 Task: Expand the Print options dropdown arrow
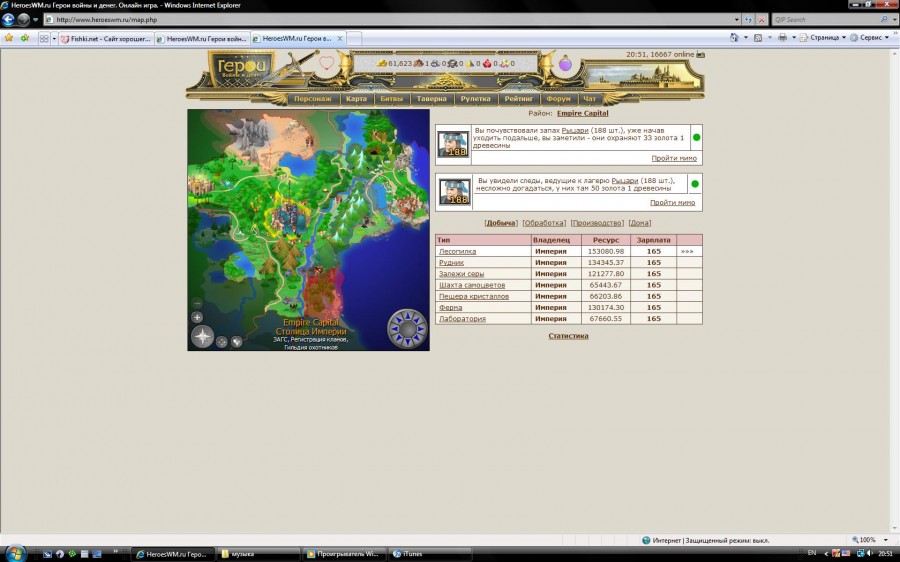point(794,37)
